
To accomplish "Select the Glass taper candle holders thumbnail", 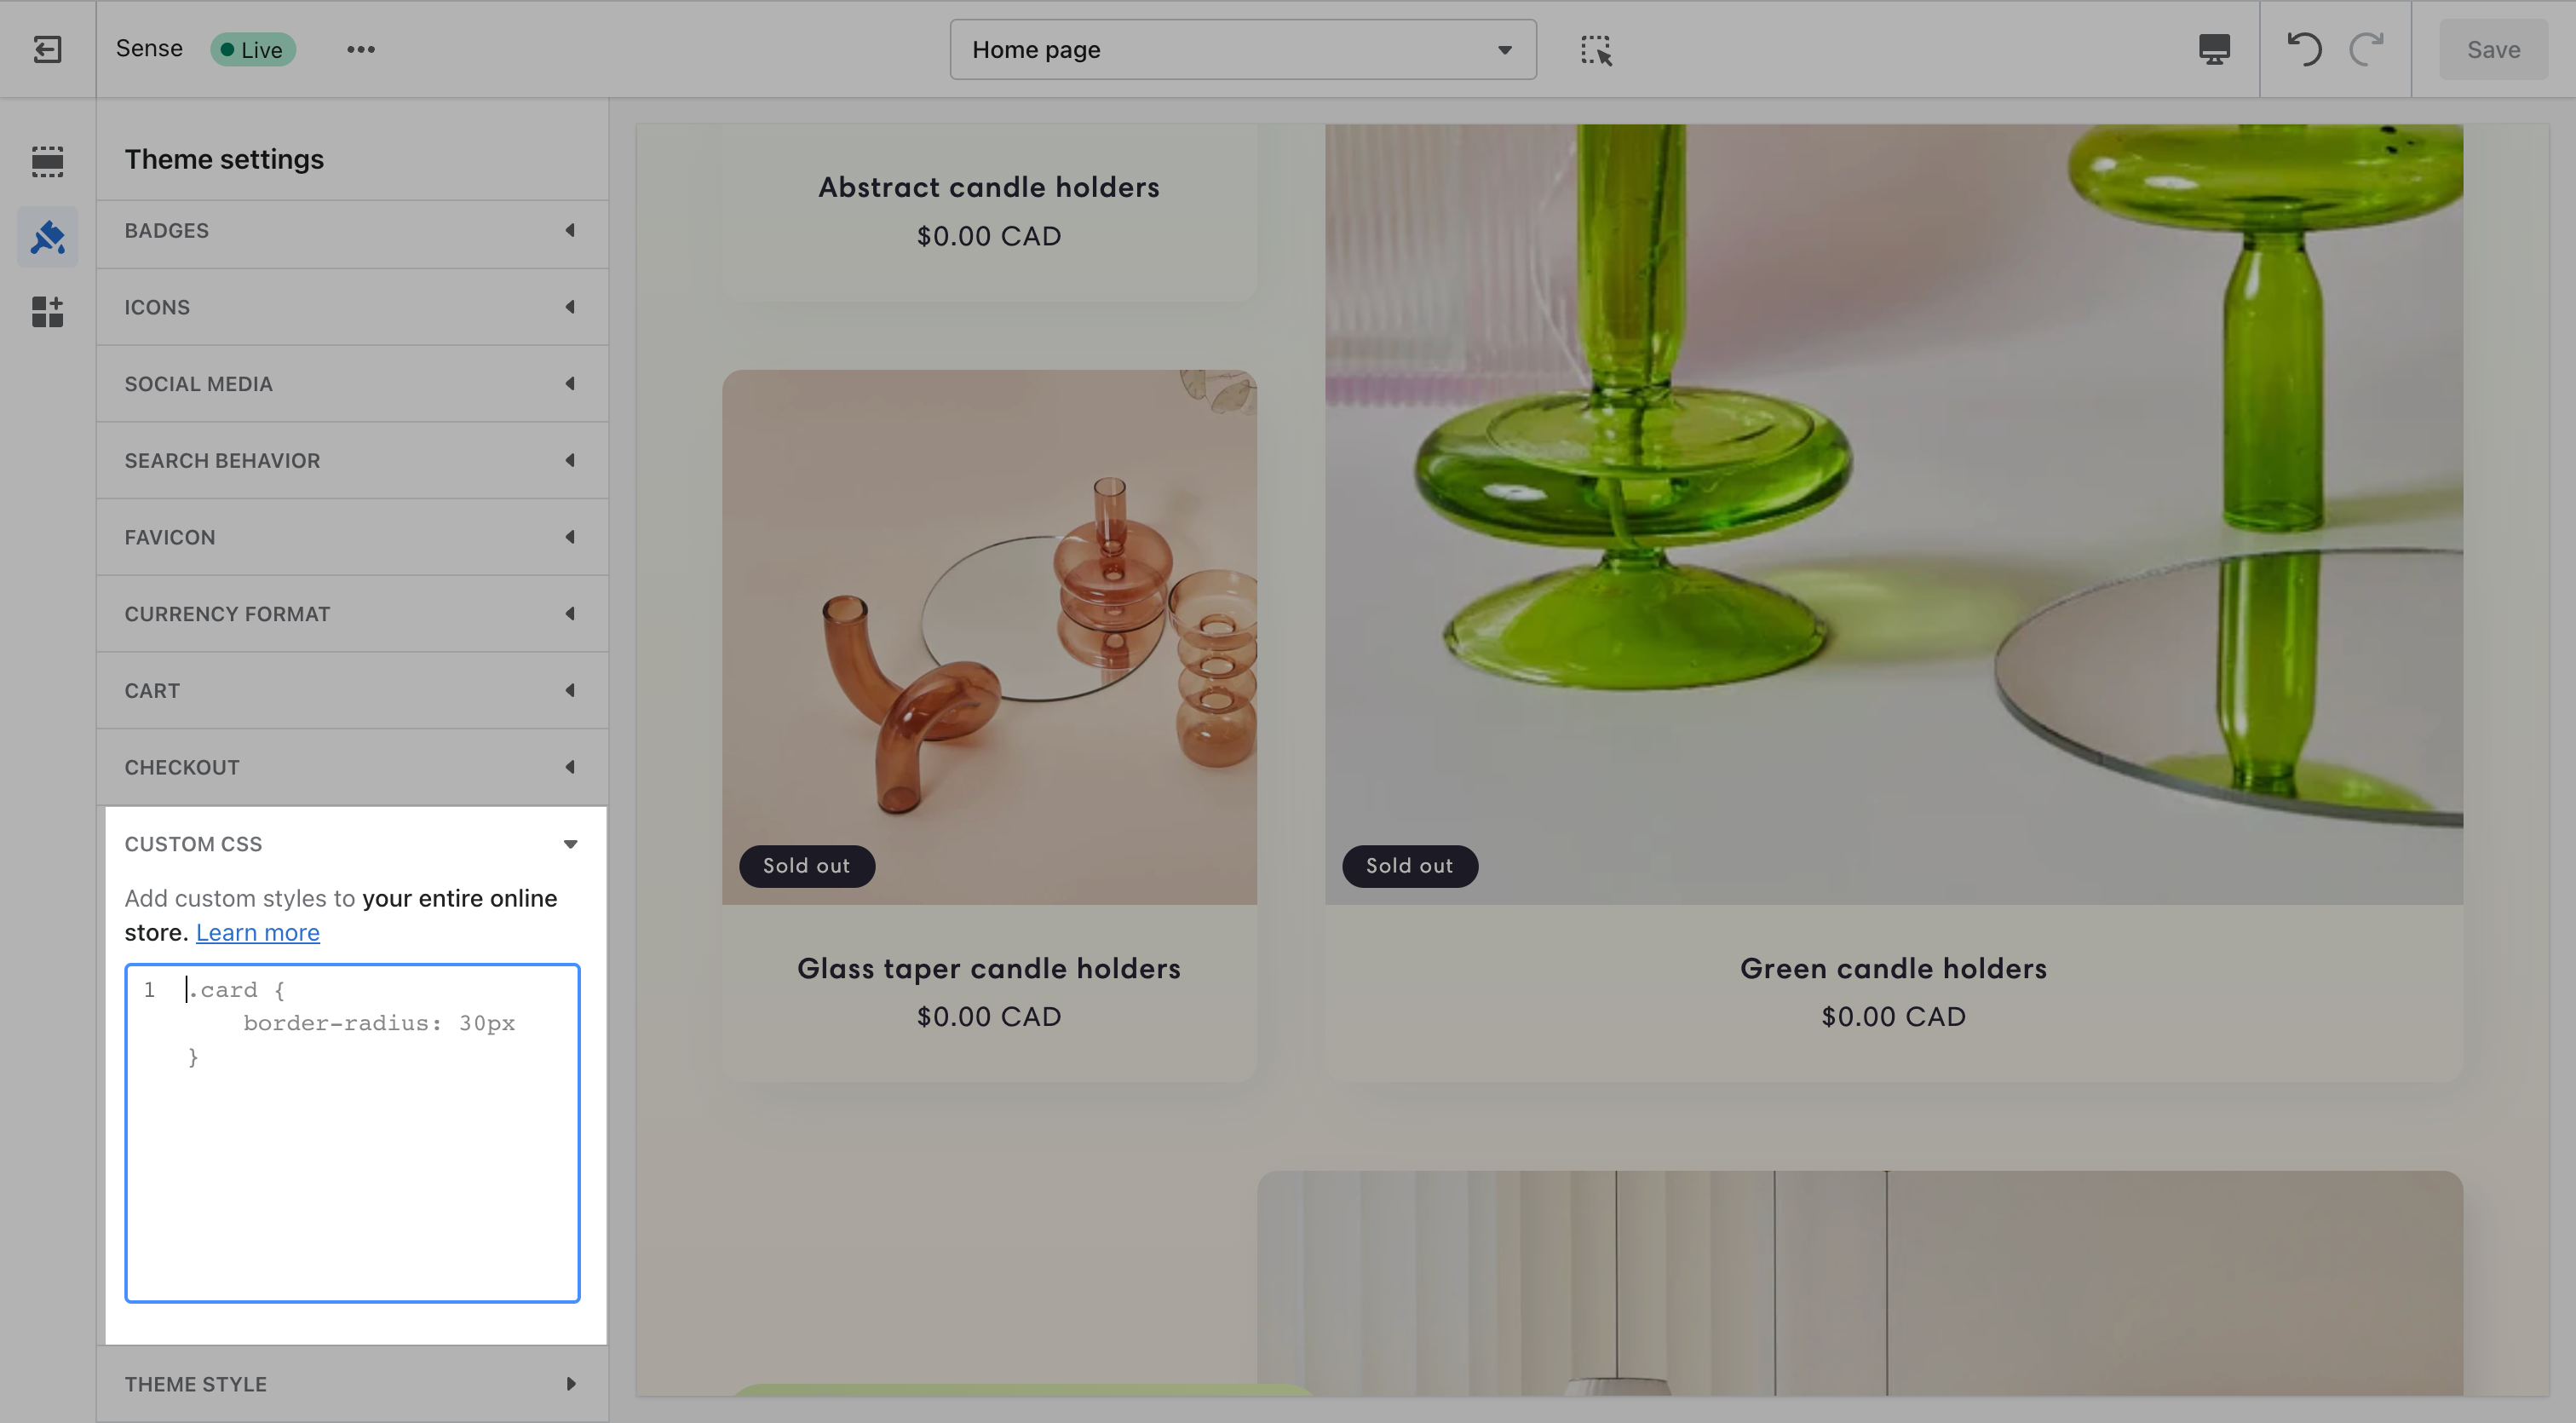I will (987, 635).
